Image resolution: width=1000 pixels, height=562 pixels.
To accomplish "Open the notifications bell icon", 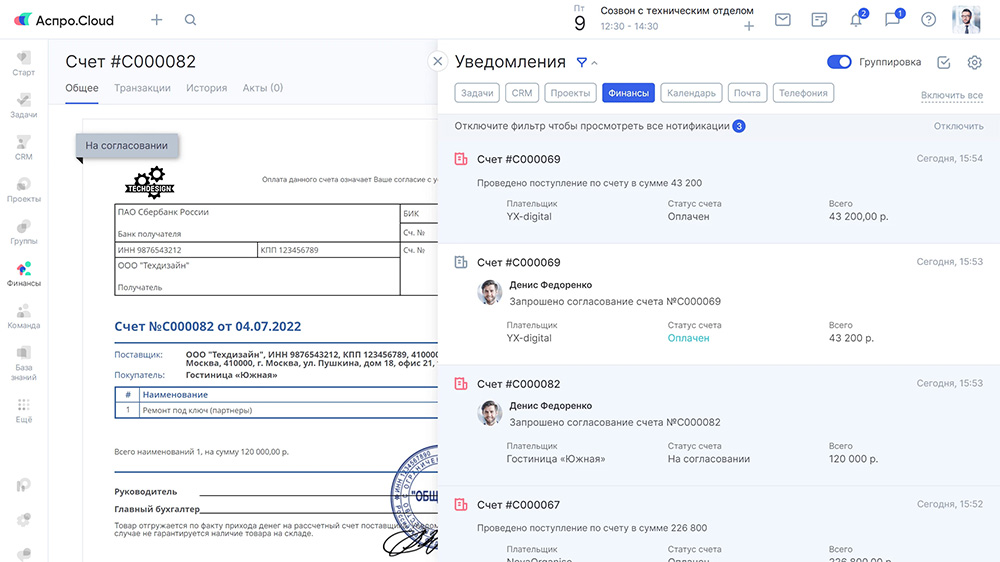I will point(856,20).
